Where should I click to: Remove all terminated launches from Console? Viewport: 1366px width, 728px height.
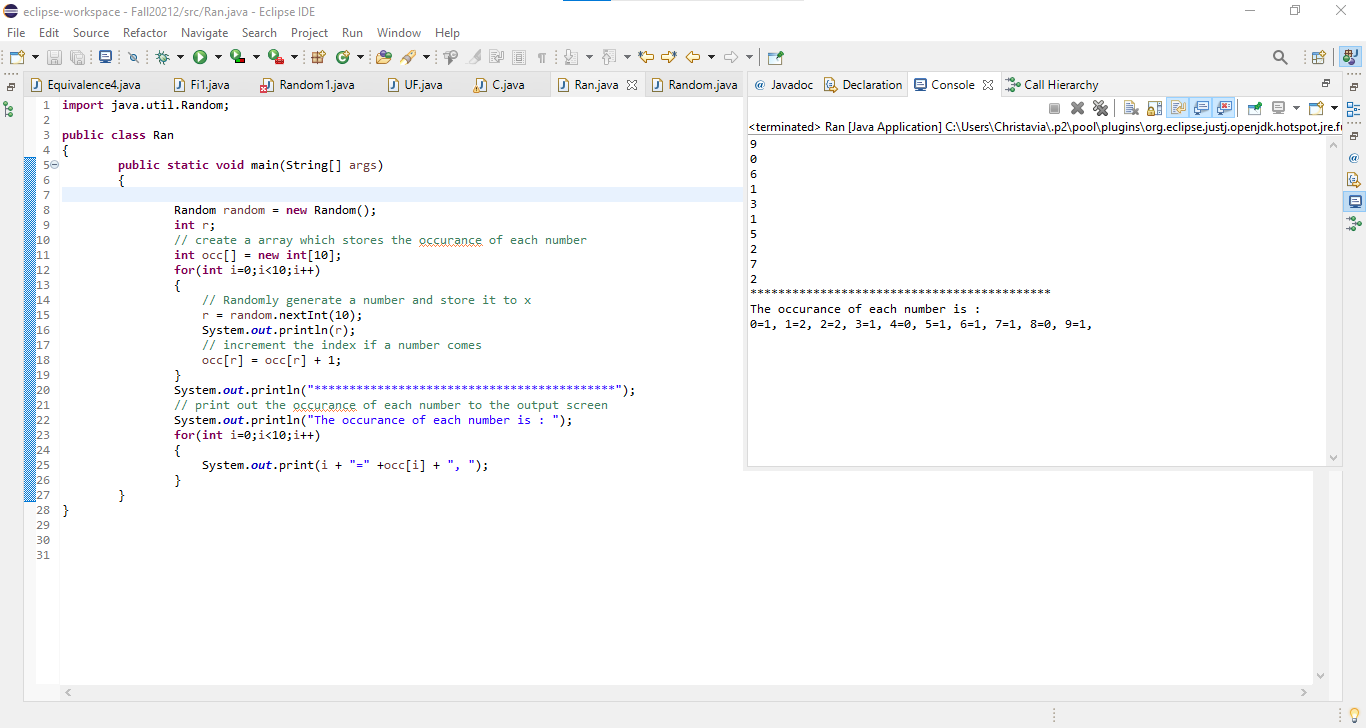tap(1100, 107)
